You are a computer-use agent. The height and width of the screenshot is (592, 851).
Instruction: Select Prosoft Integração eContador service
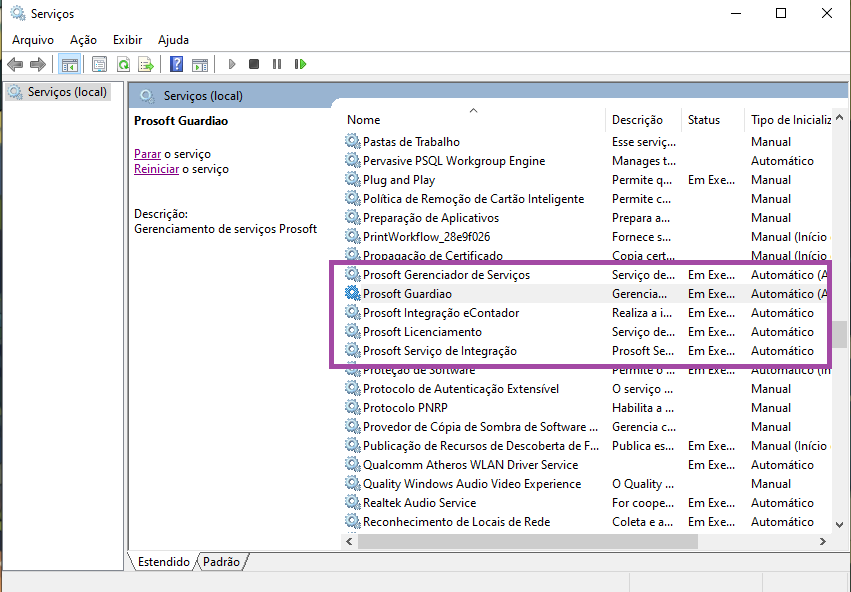point(588,313)
